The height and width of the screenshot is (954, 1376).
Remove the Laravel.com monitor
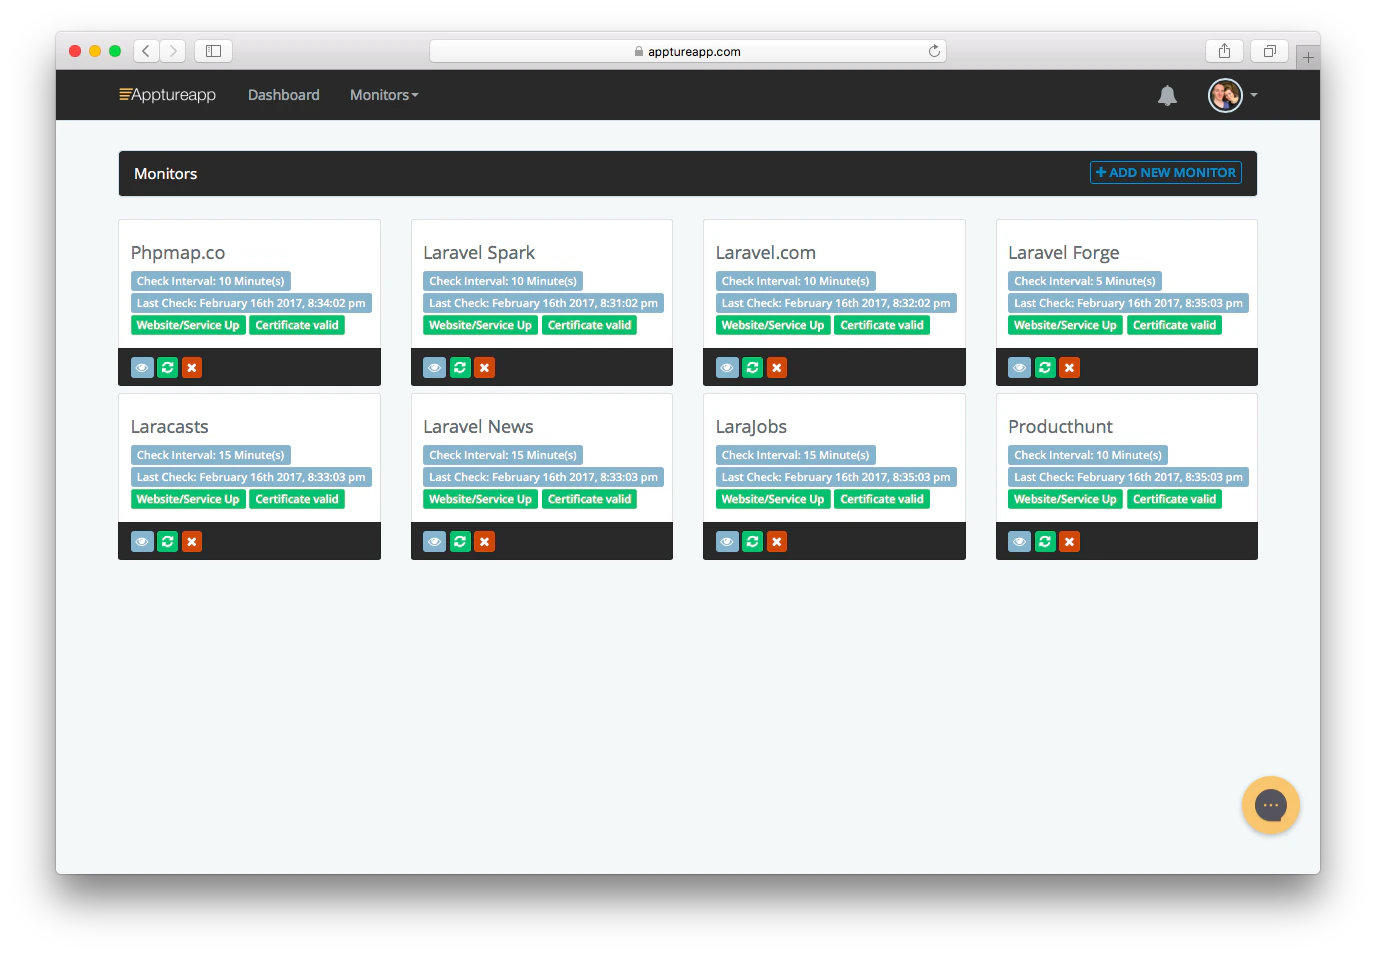click(777, 368)
